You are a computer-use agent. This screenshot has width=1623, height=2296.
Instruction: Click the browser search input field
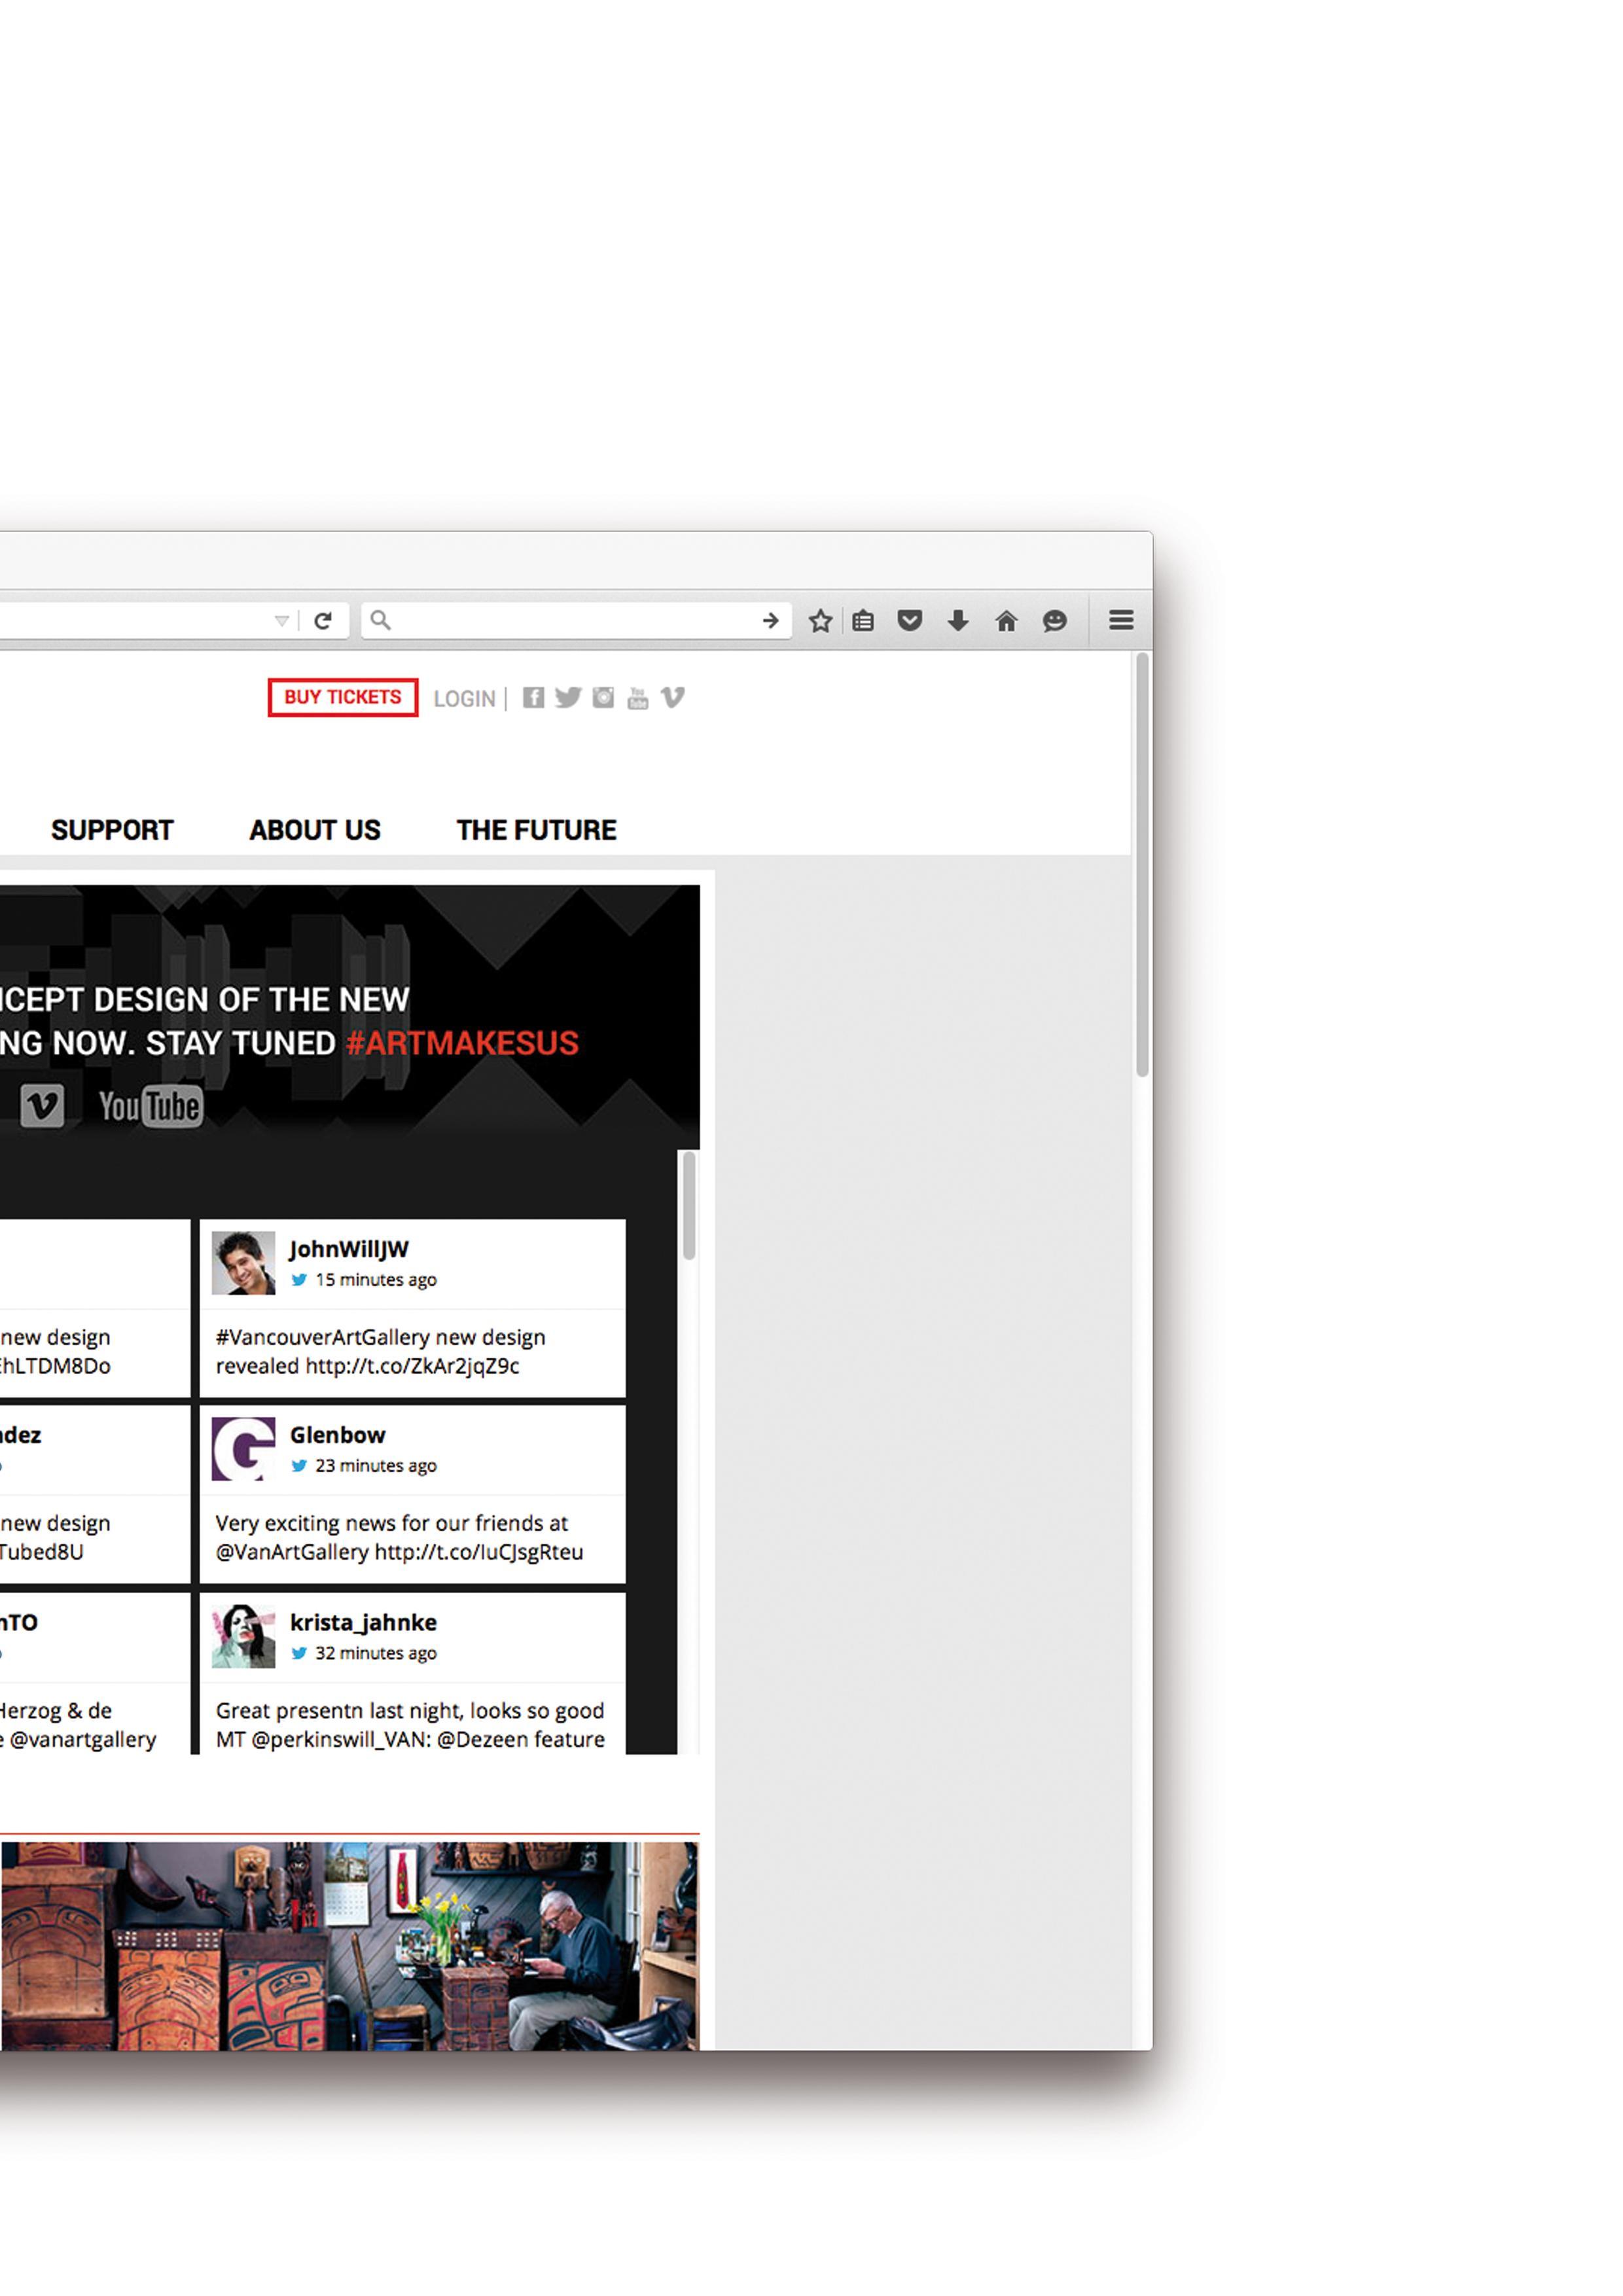tap(570, 621)
